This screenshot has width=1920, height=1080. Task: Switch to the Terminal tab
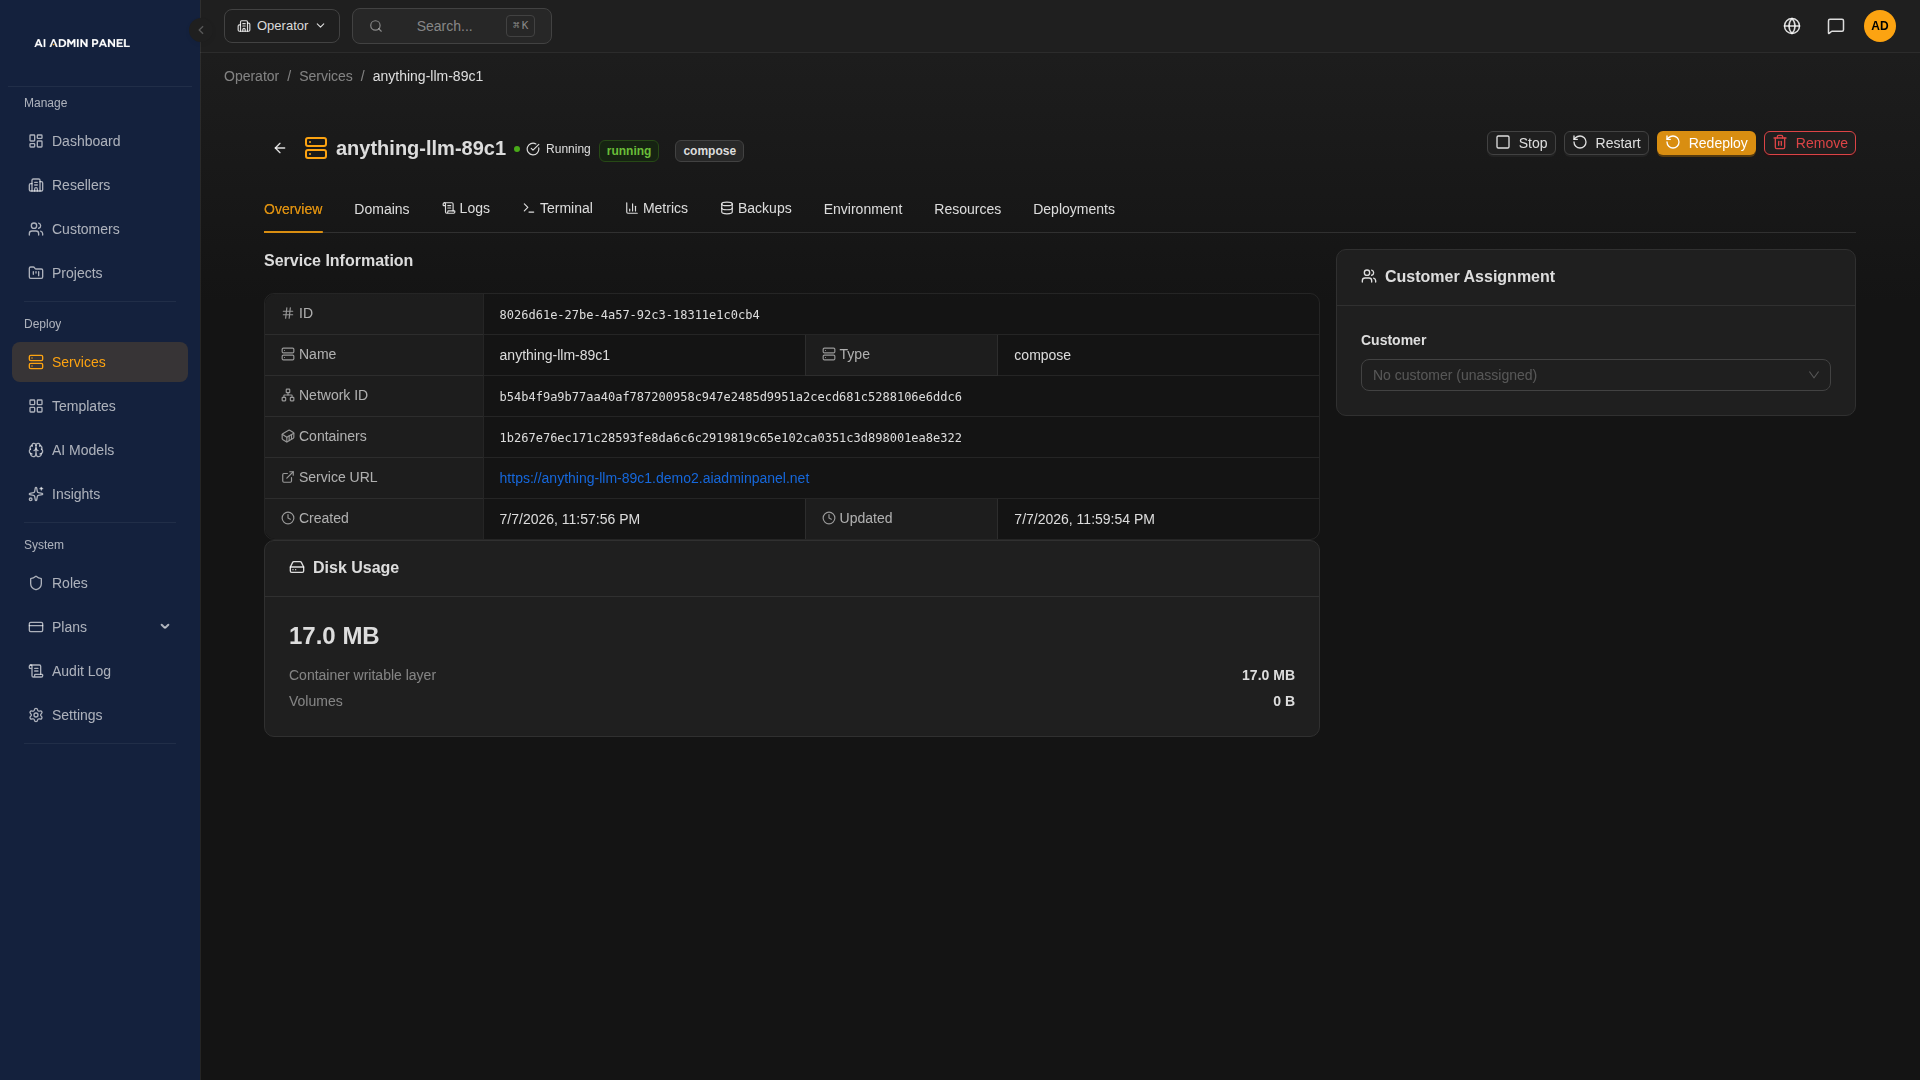click(x=558, y=208)
